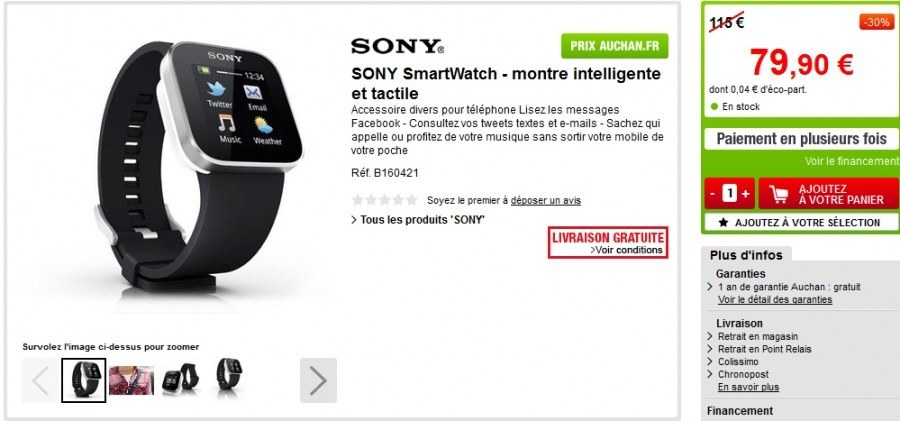
Task: Decrease quantity with the minus button
Action: [x=712, y=194]
